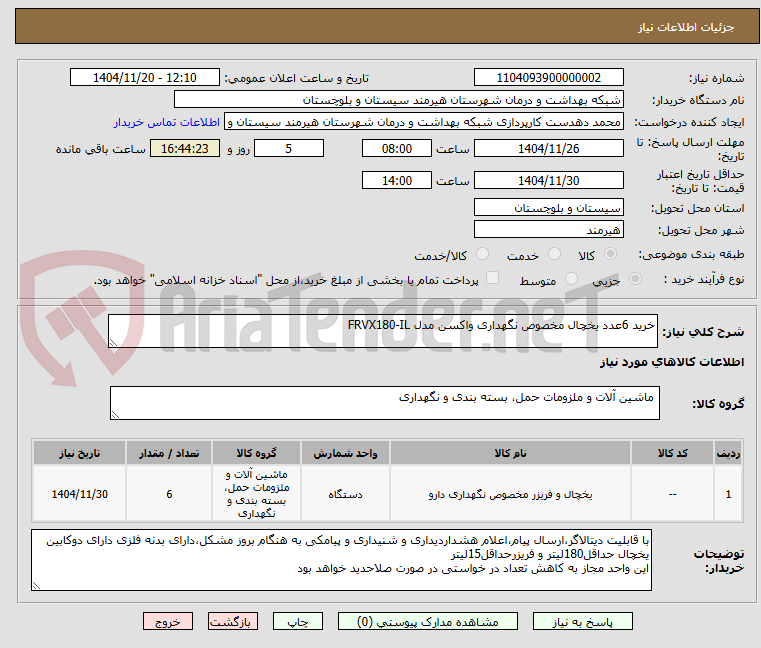
Task: Click the quantity cell showing 6
Action: pos(169,494)
